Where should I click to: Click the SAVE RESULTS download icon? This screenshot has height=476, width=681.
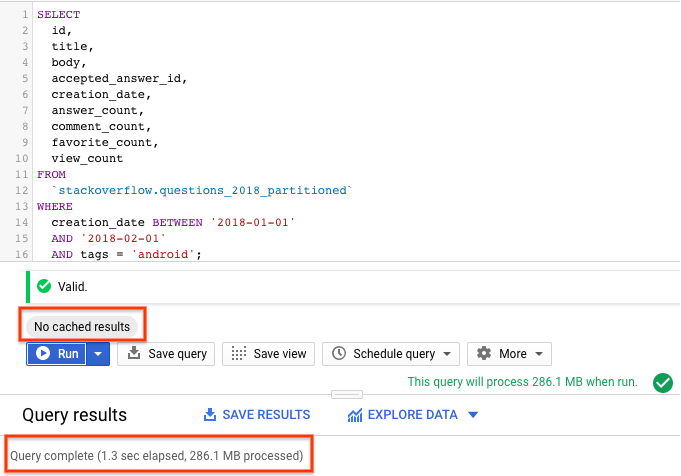pyautogui.click(x=210, y=415)
